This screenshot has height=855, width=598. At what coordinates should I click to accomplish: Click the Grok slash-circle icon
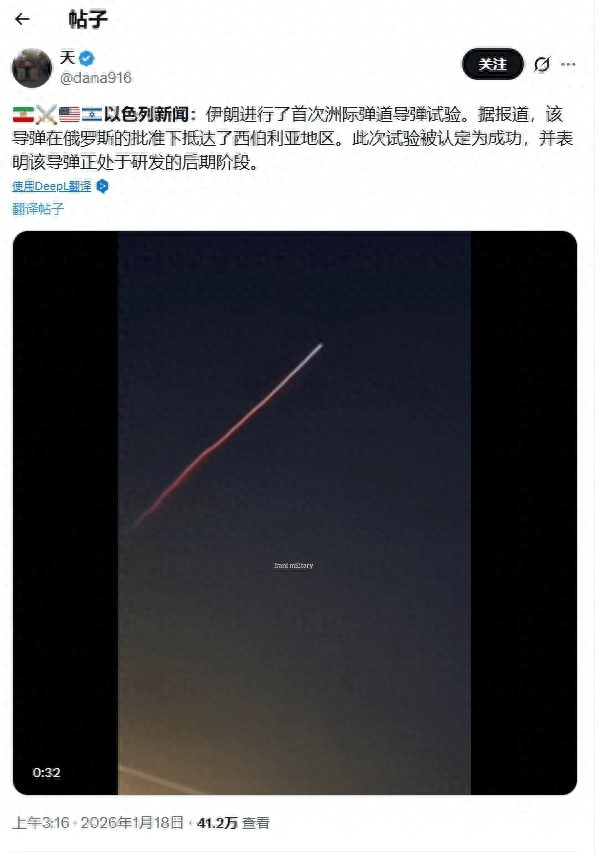pos(541,64)
